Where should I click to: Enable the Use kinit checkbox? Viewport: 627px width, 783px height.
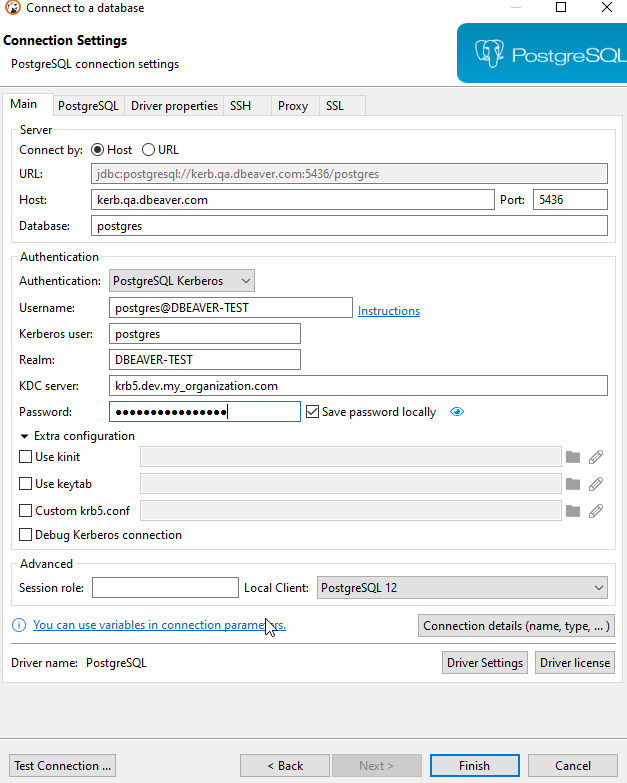tap(25, 456)
